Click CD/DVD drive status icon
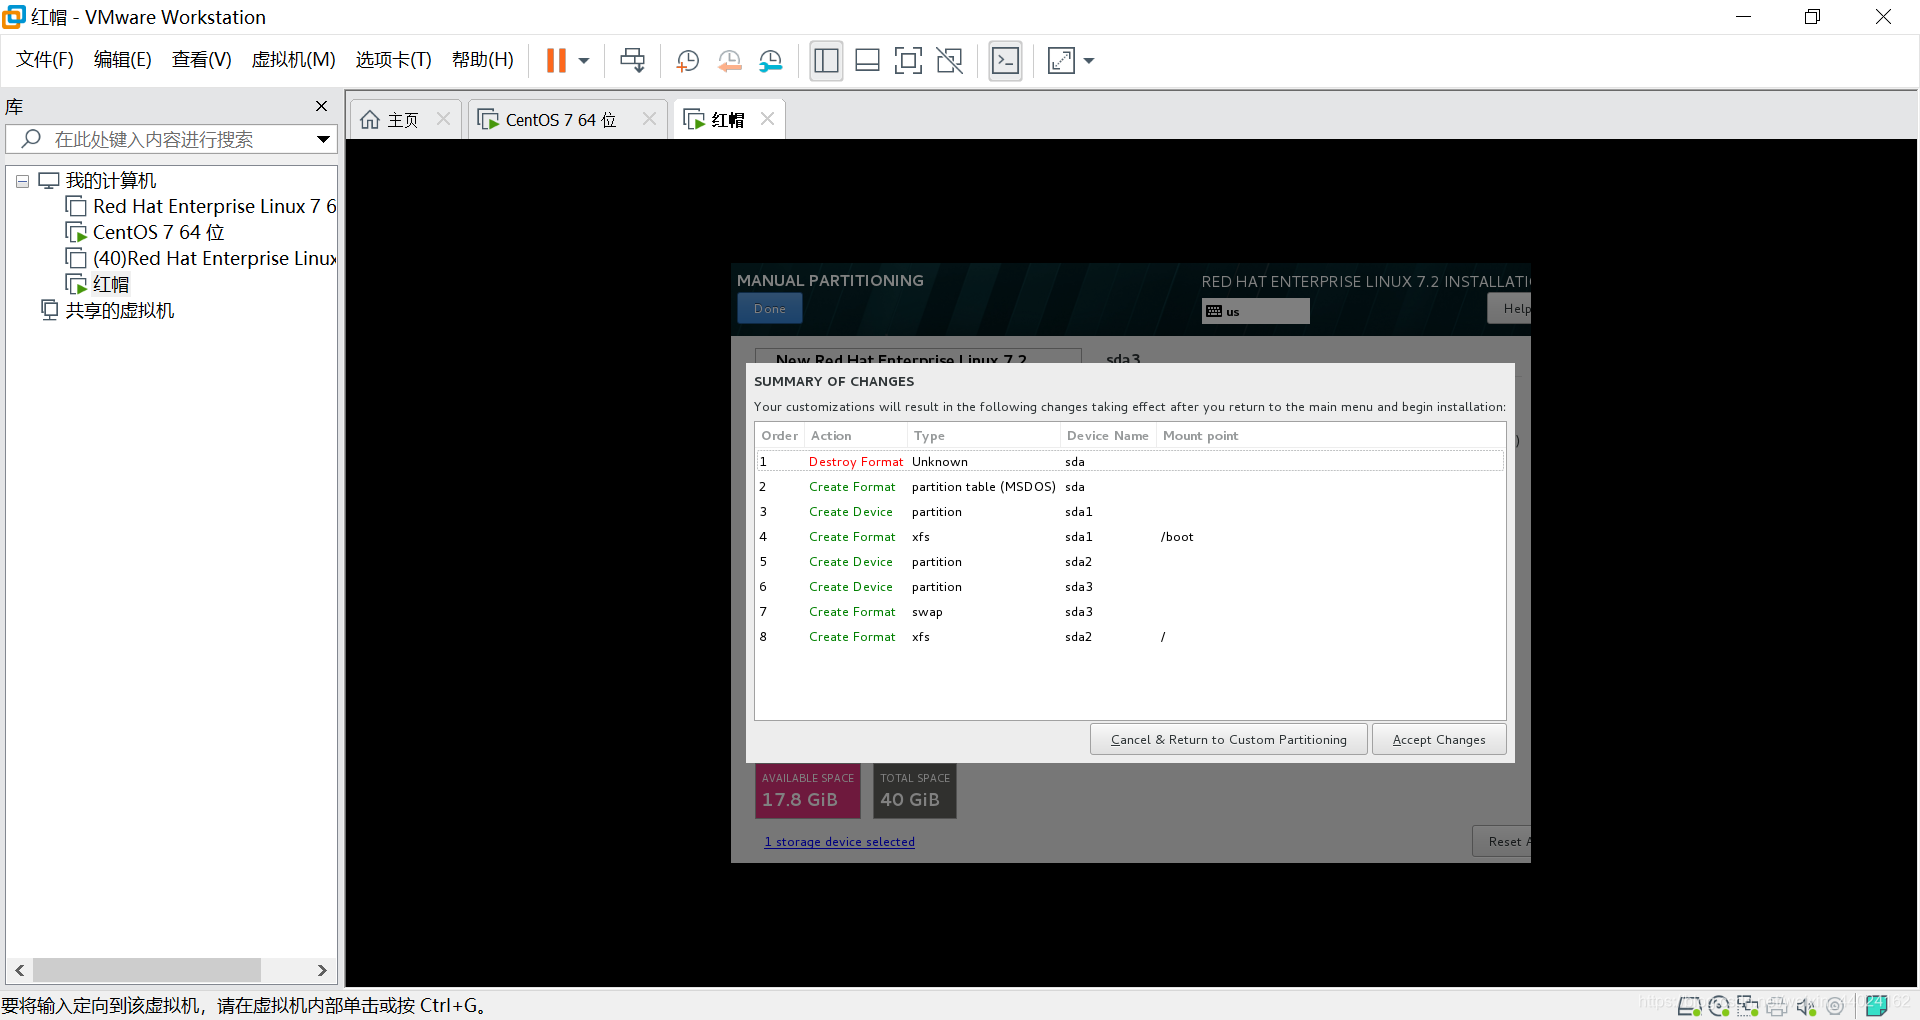This screenshot has height=1020, width=1920. [1719, 1006]
